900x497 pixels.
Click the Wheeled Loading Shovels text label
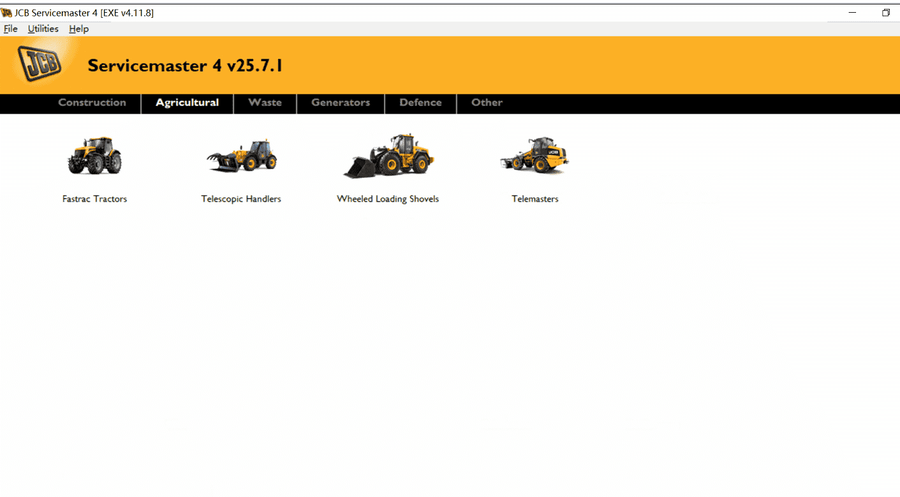[388, 199]
